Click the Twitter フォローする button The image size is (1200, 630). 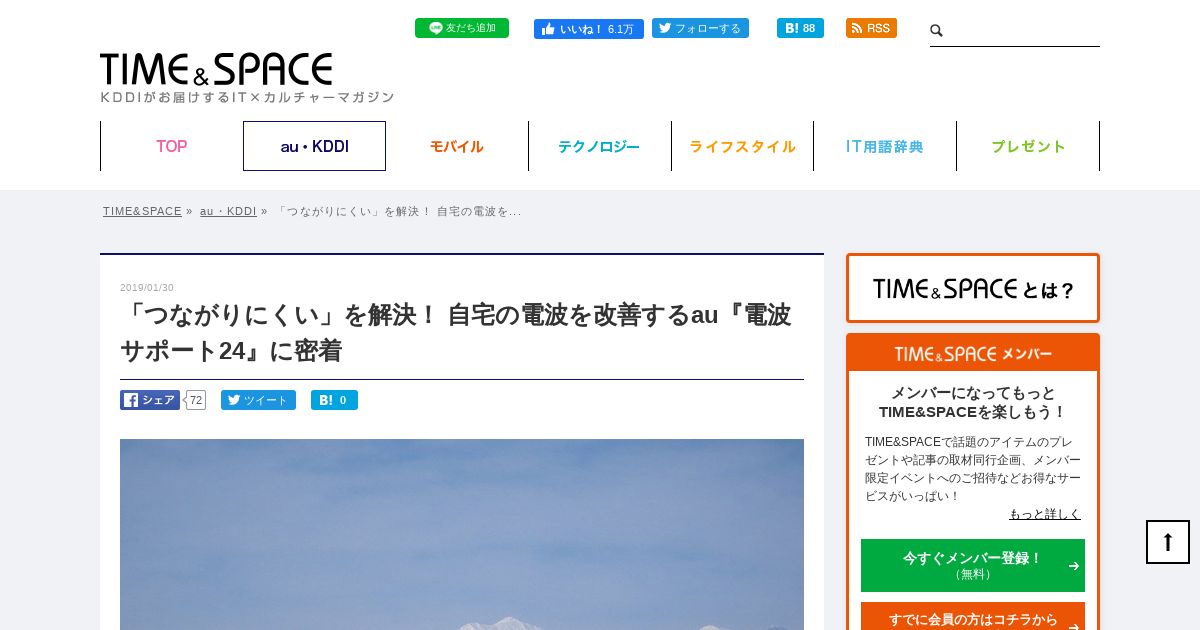(x=700, y=28)
